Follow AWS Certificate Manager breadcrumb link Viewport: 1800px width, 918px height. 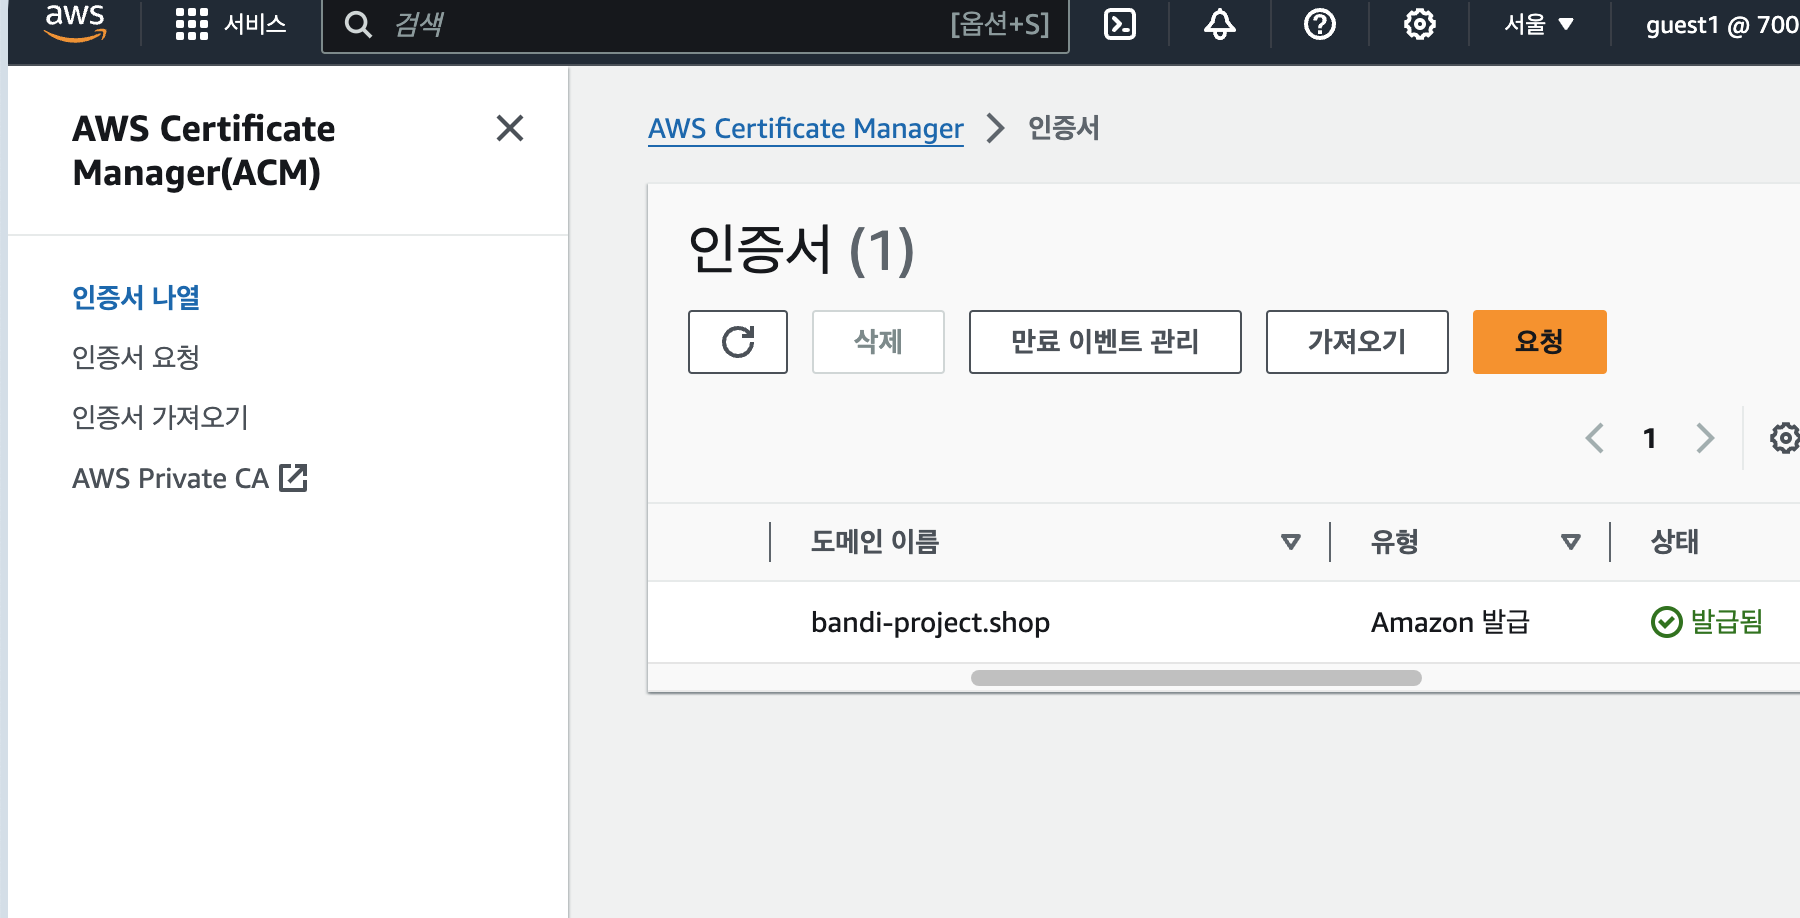[806, 128]
